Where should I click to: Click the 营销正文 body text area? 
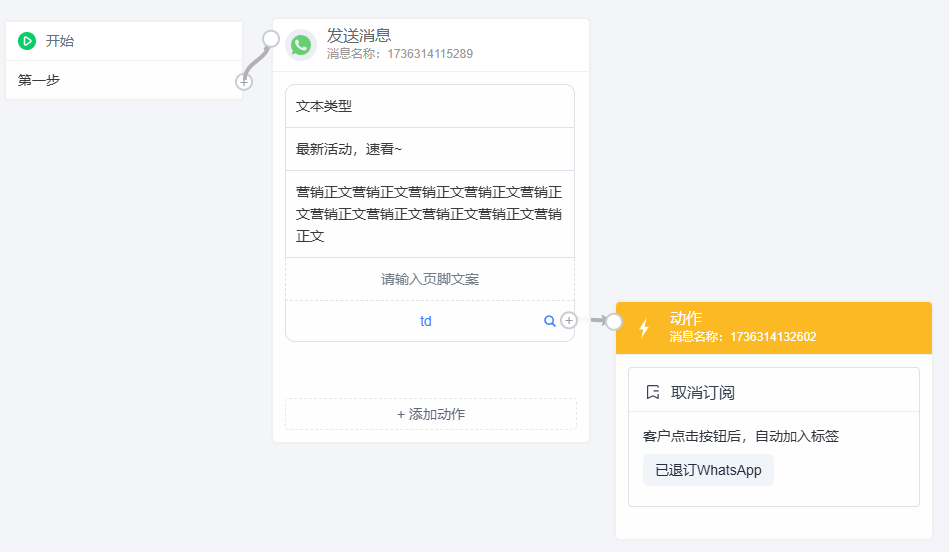(x=430, y=214)
